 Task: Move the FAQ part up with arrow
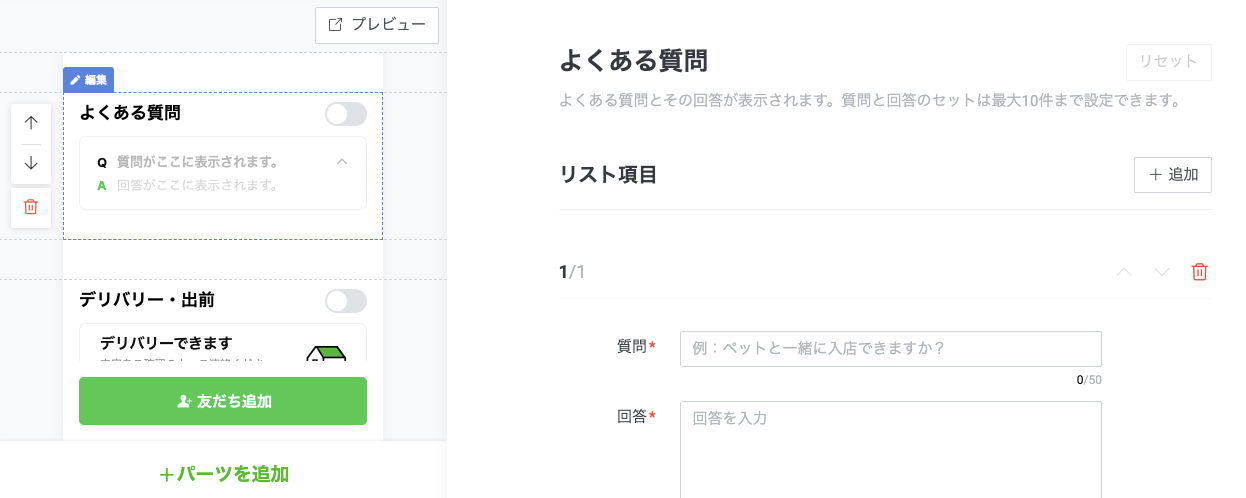tap(31, 123)
